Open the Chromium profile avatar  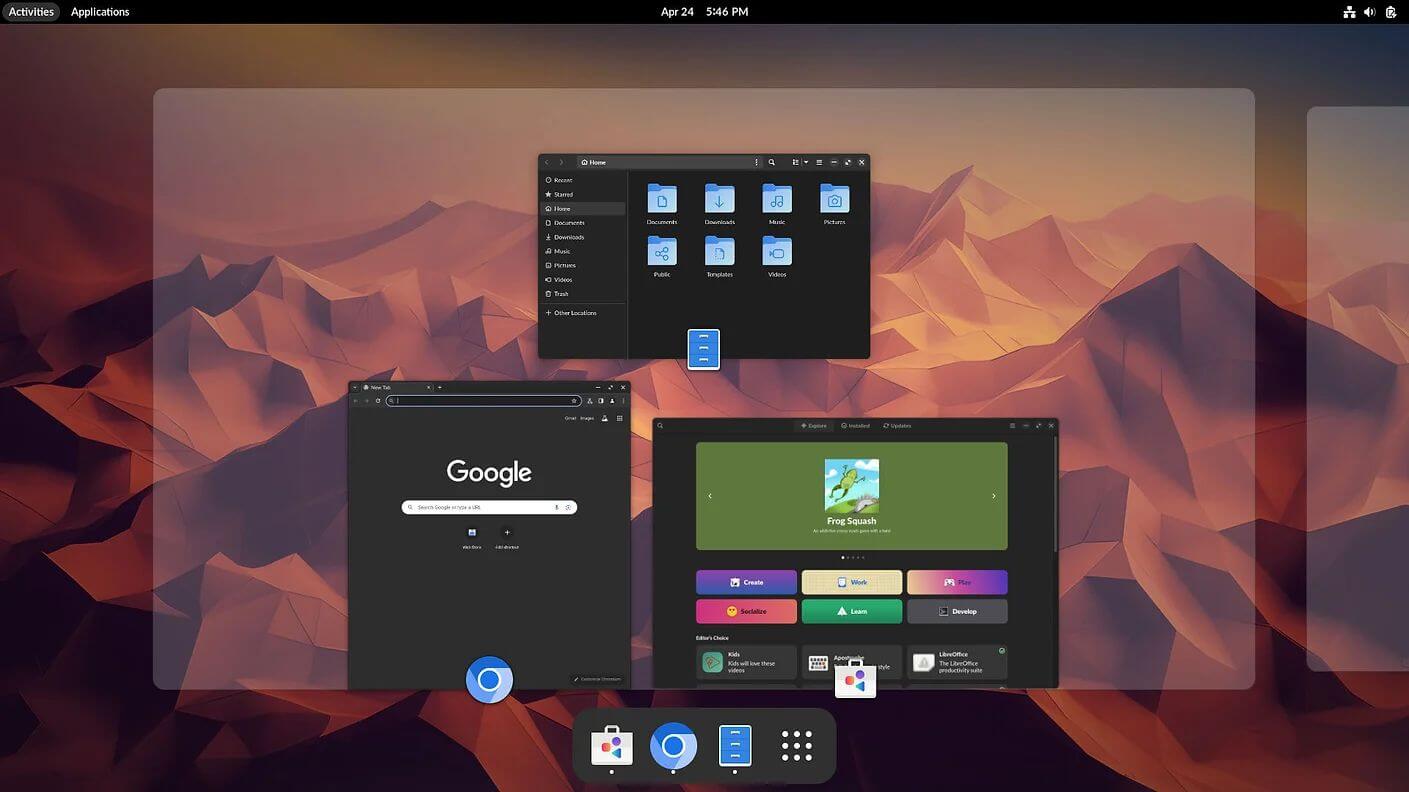(613, 400)
